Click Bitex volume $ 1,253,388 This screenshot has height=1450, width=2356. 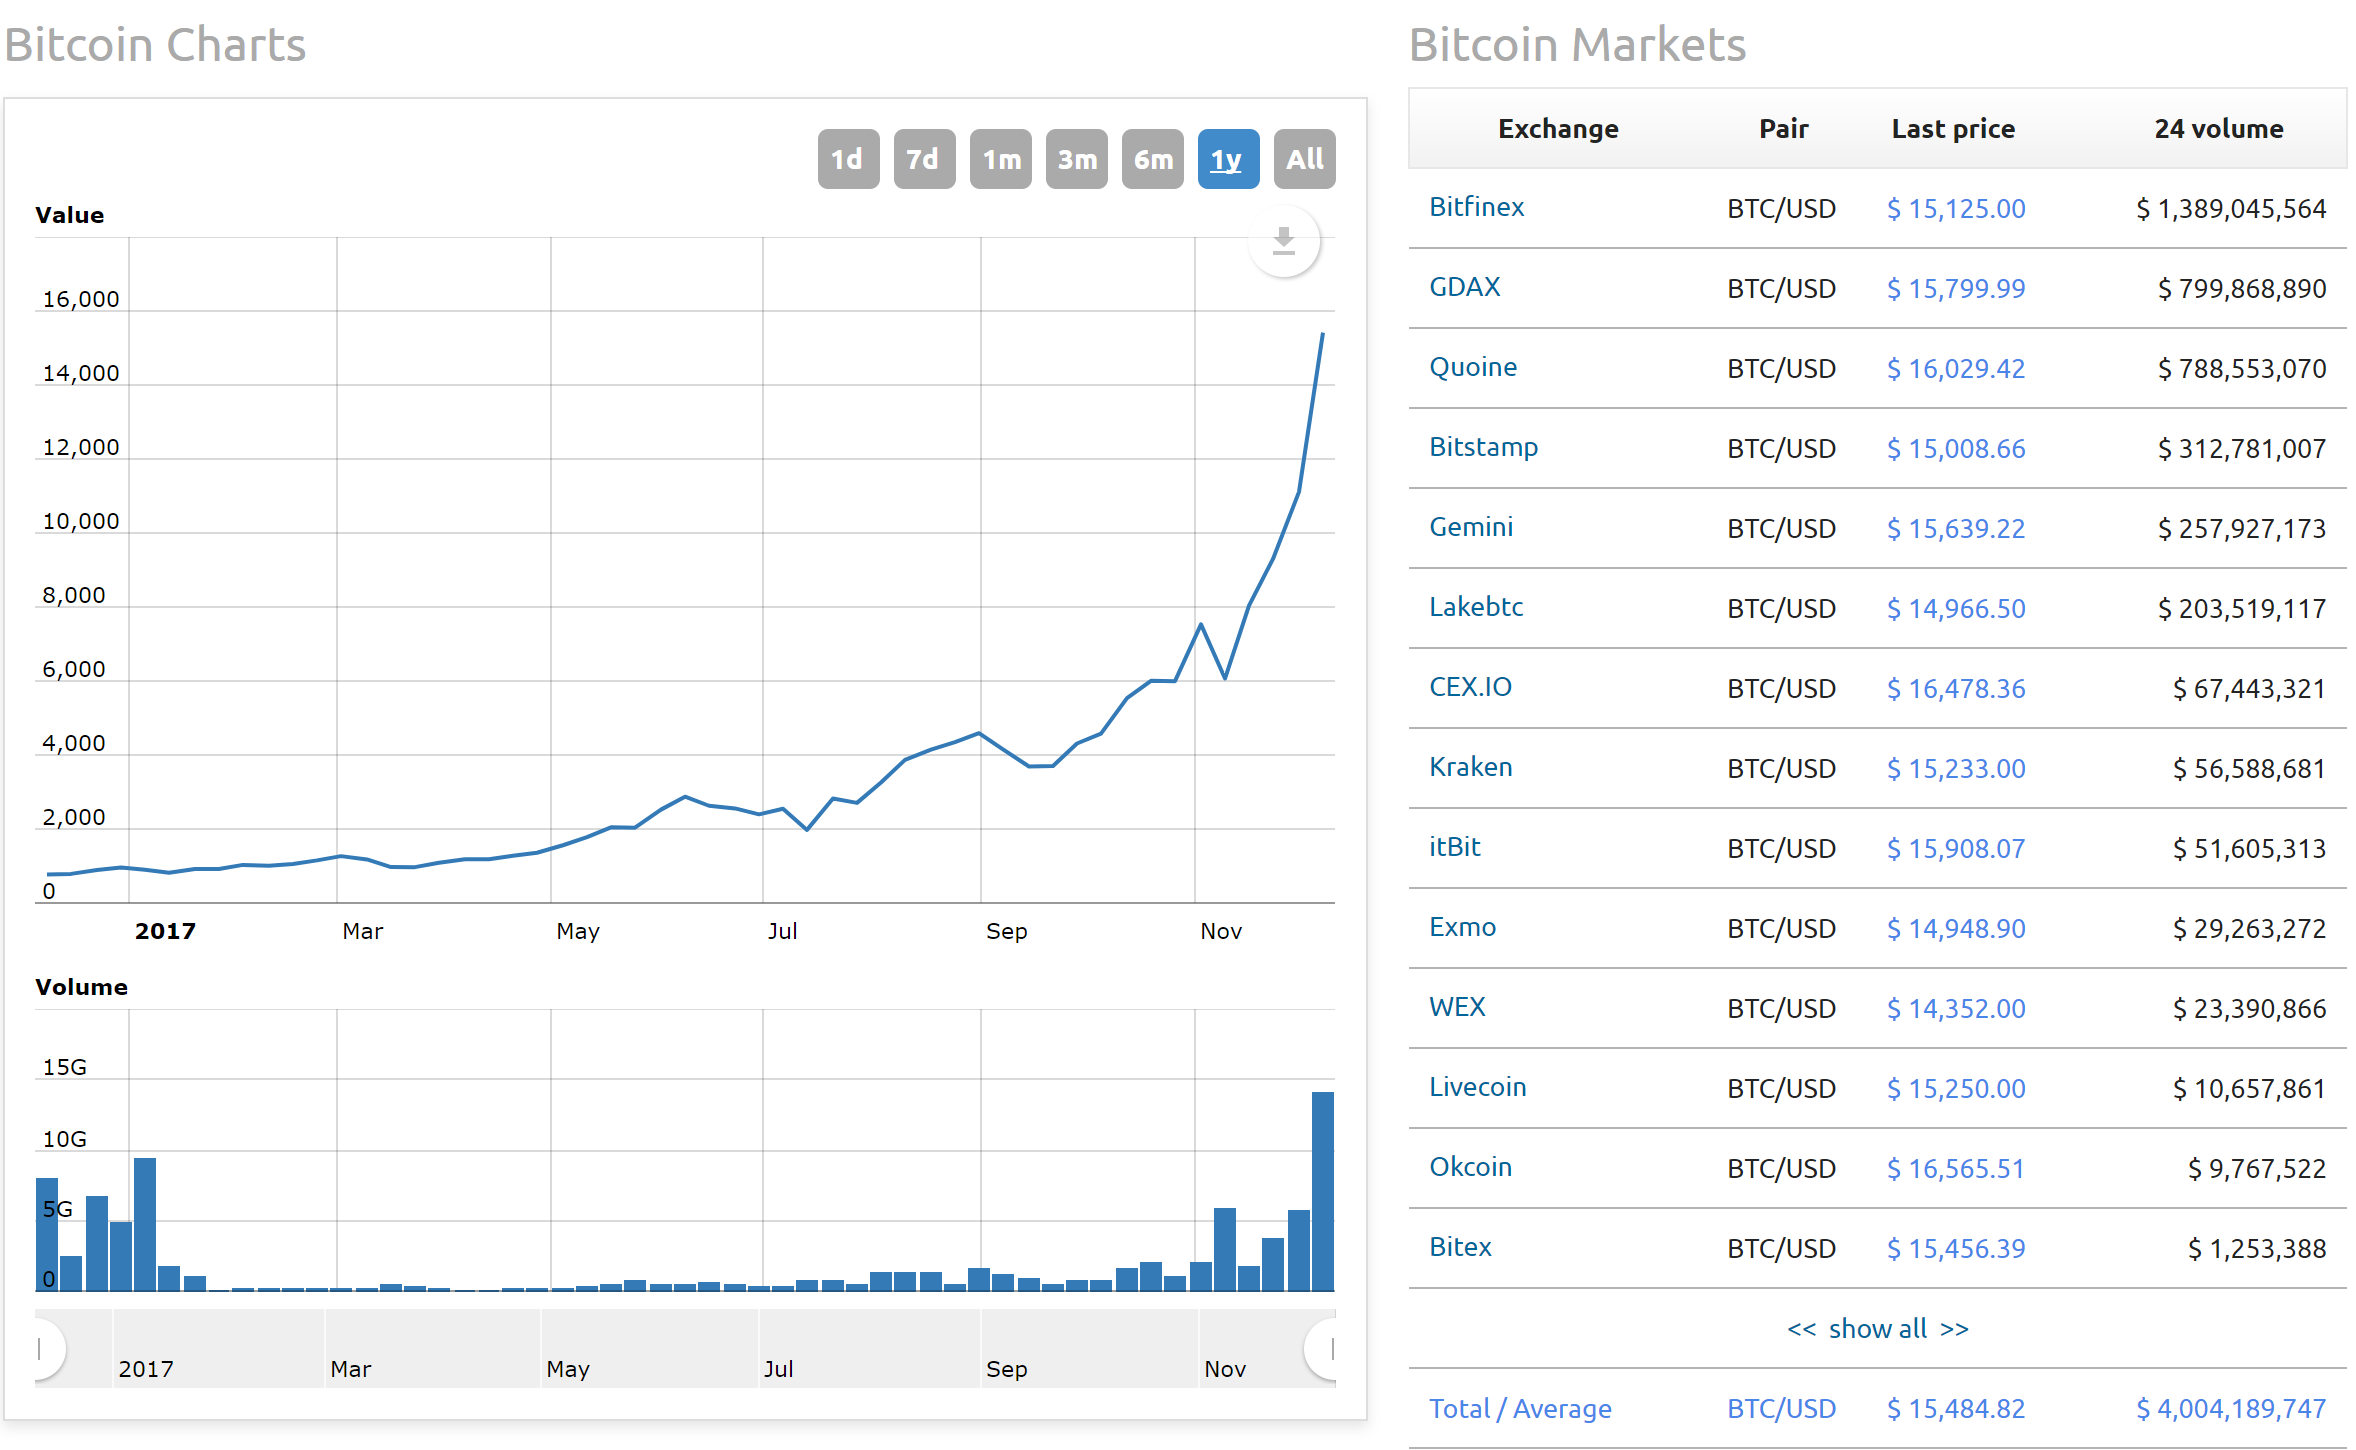2256,1248
